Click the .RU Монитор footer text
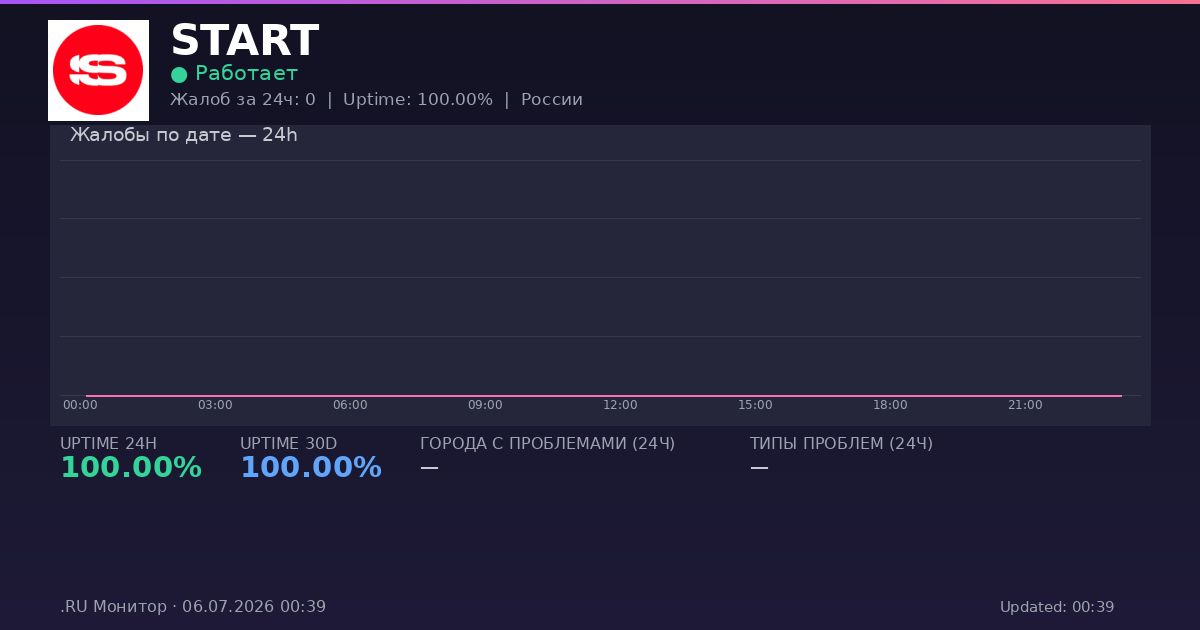 (x=113, y=607)
